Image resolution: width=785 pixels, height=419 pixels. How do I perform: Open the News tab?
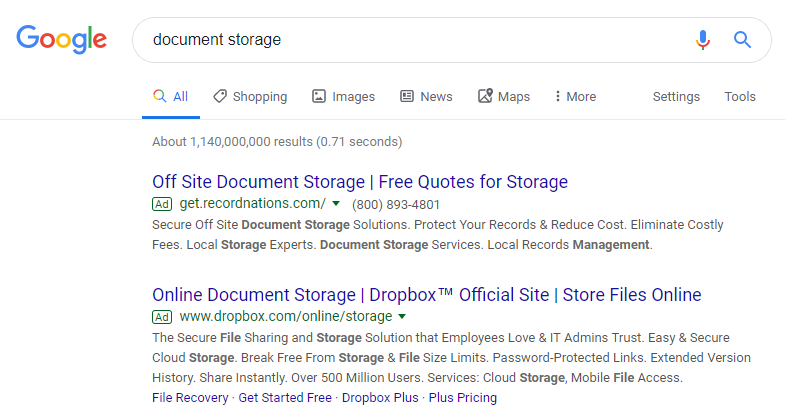[x=426, y=97]
